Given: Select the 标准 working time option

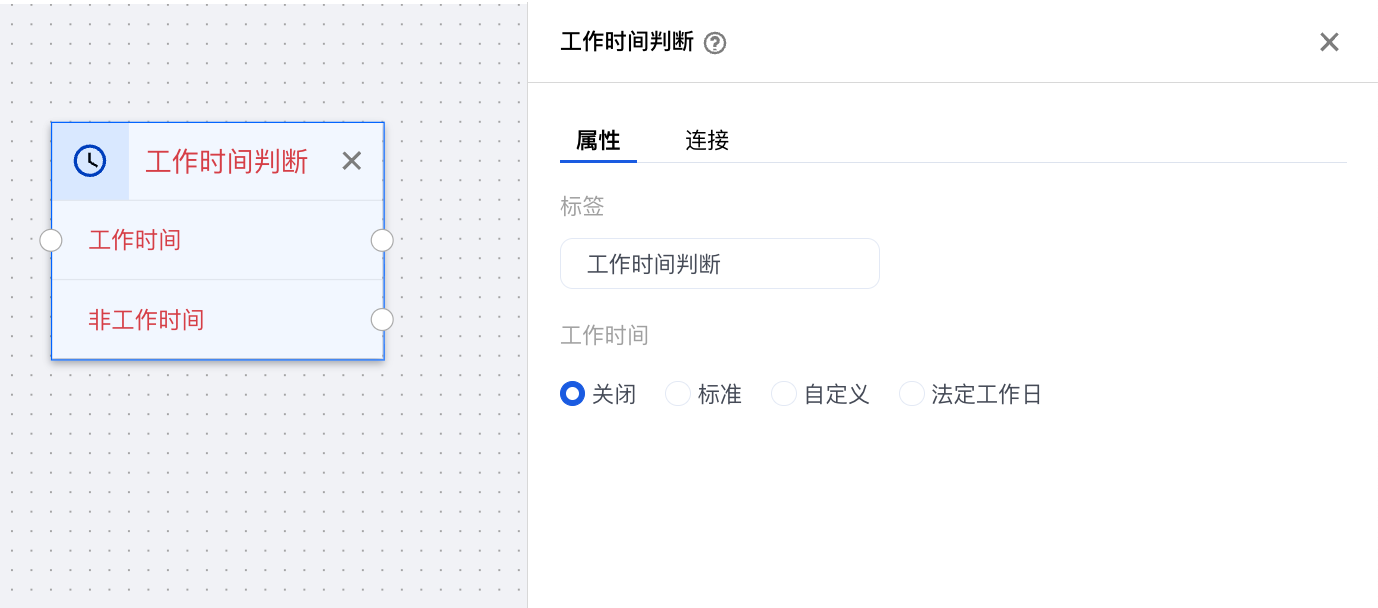Looking at the screenshot, I should (678, 394).
